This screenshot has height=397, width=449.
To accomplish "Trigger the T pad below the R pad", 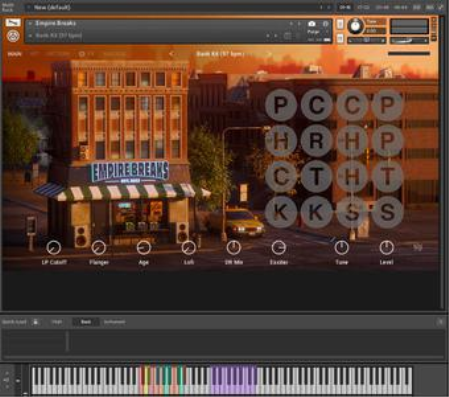I will [316, 176].
